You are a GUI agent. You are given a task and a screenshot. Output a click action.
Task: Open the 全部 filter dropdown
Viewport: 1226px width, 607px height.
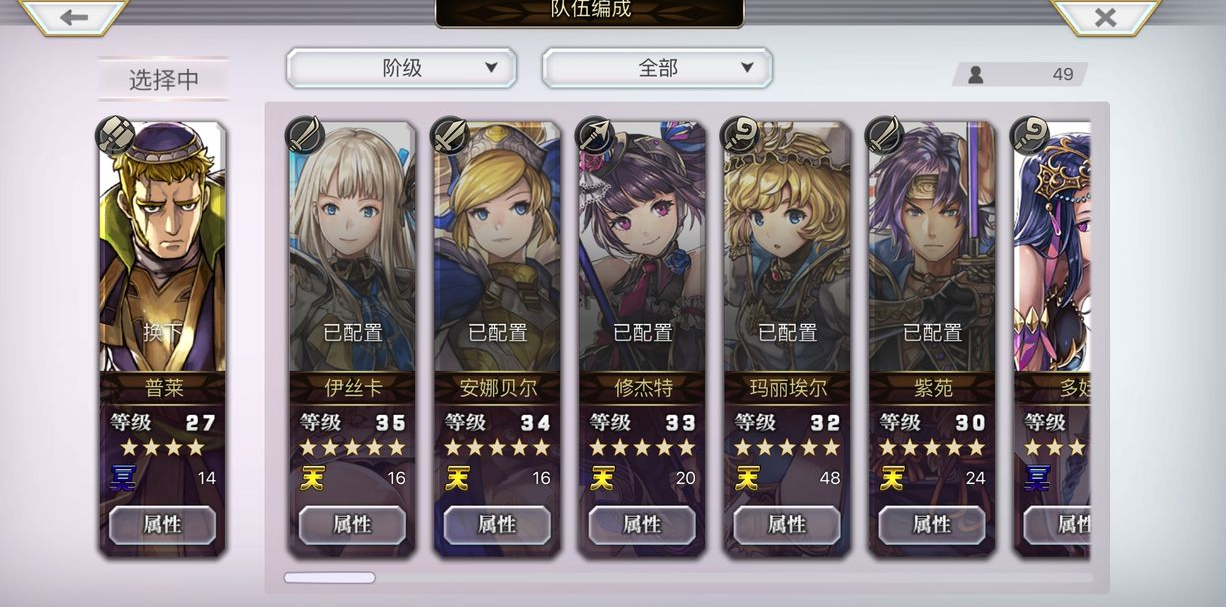[657, 68]
